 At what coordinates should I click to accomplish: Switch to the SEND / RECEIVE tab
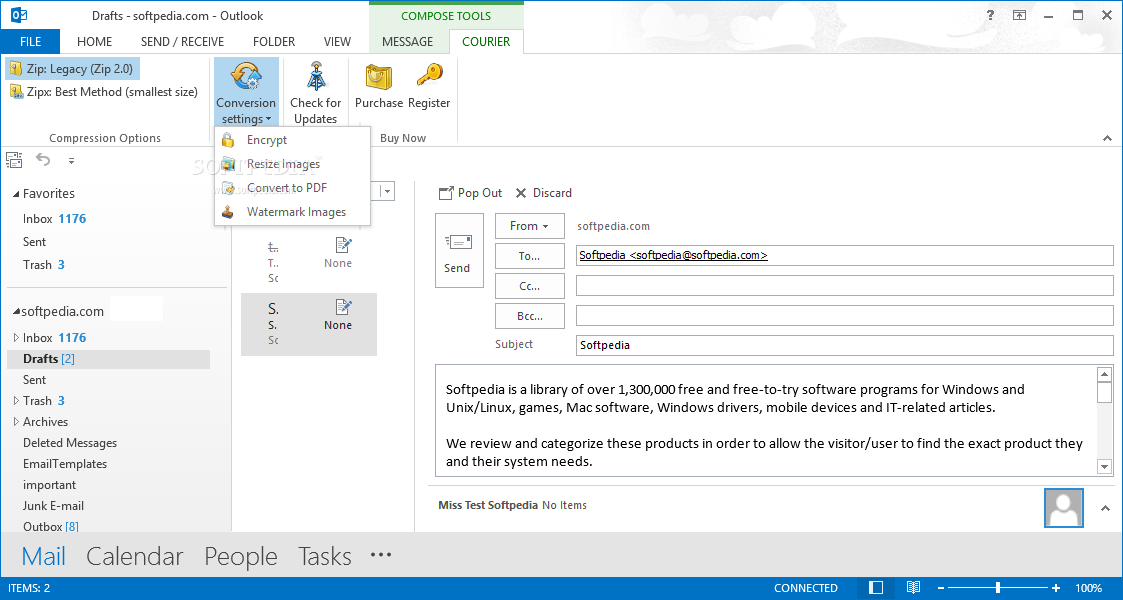(183, 42)
